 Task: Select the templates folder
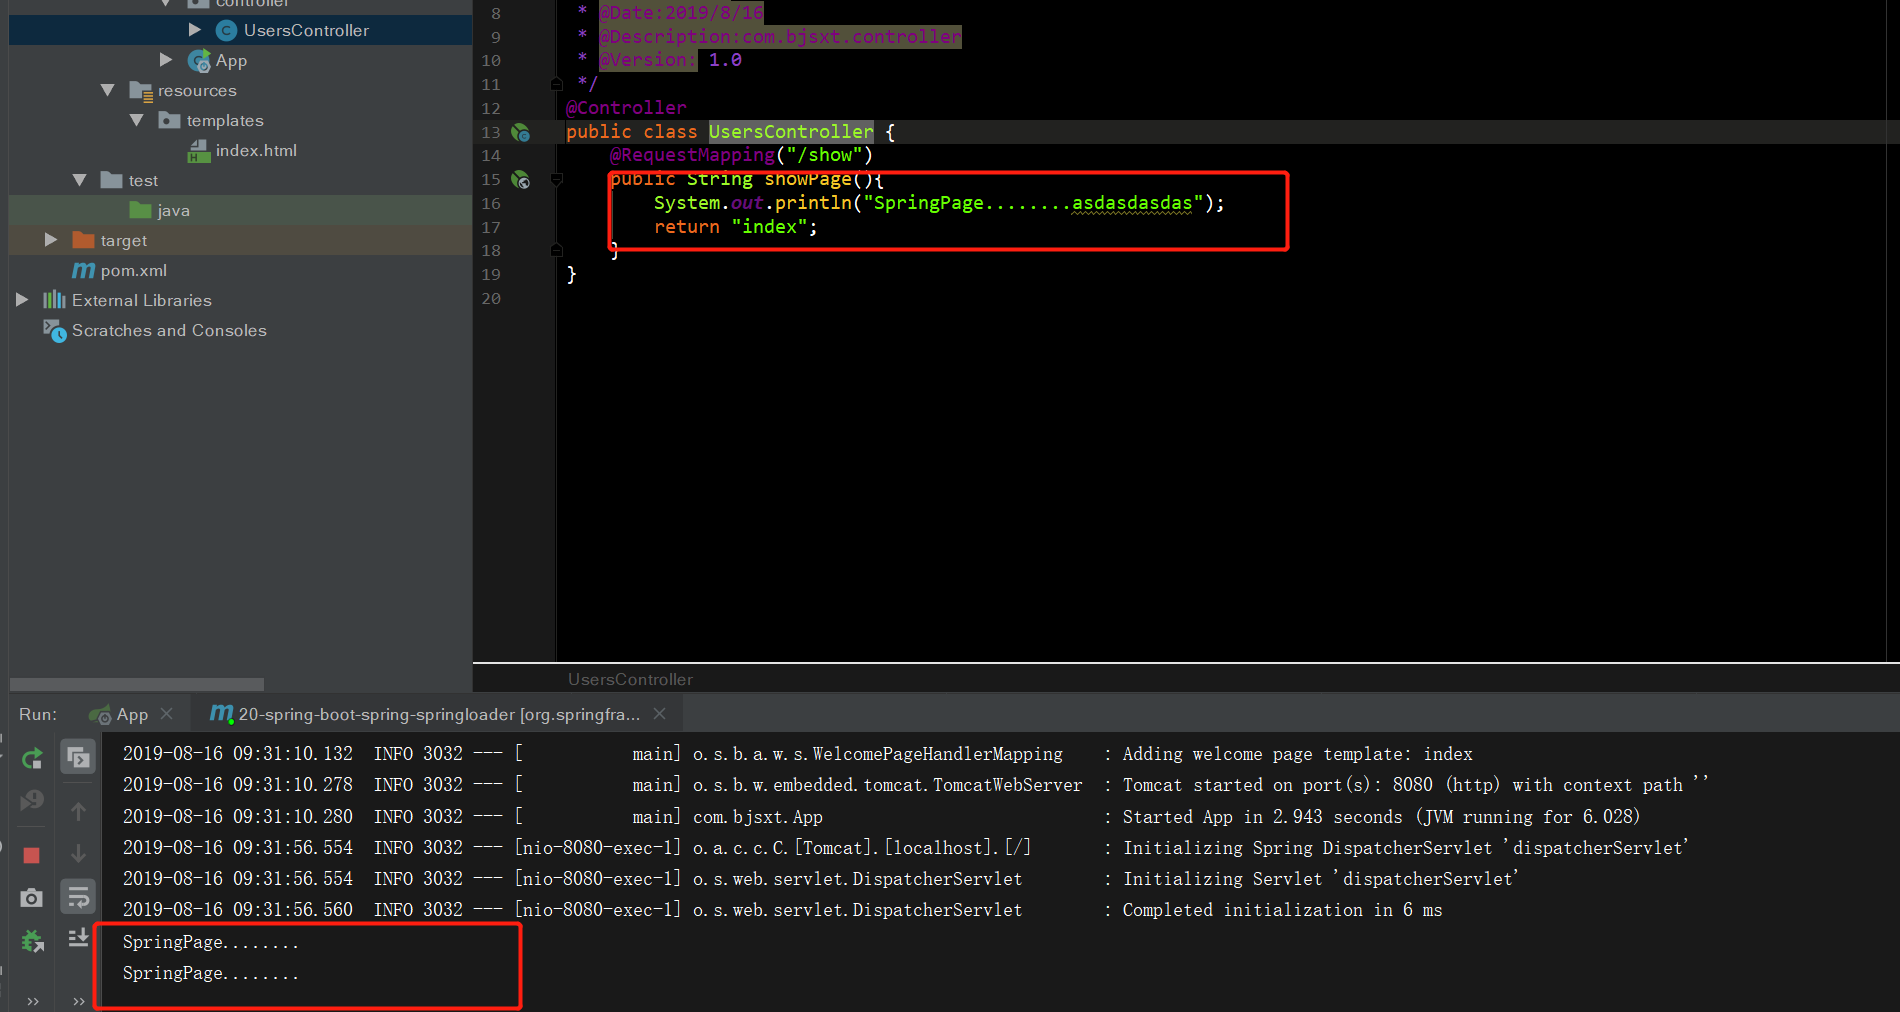pos(225,120)
